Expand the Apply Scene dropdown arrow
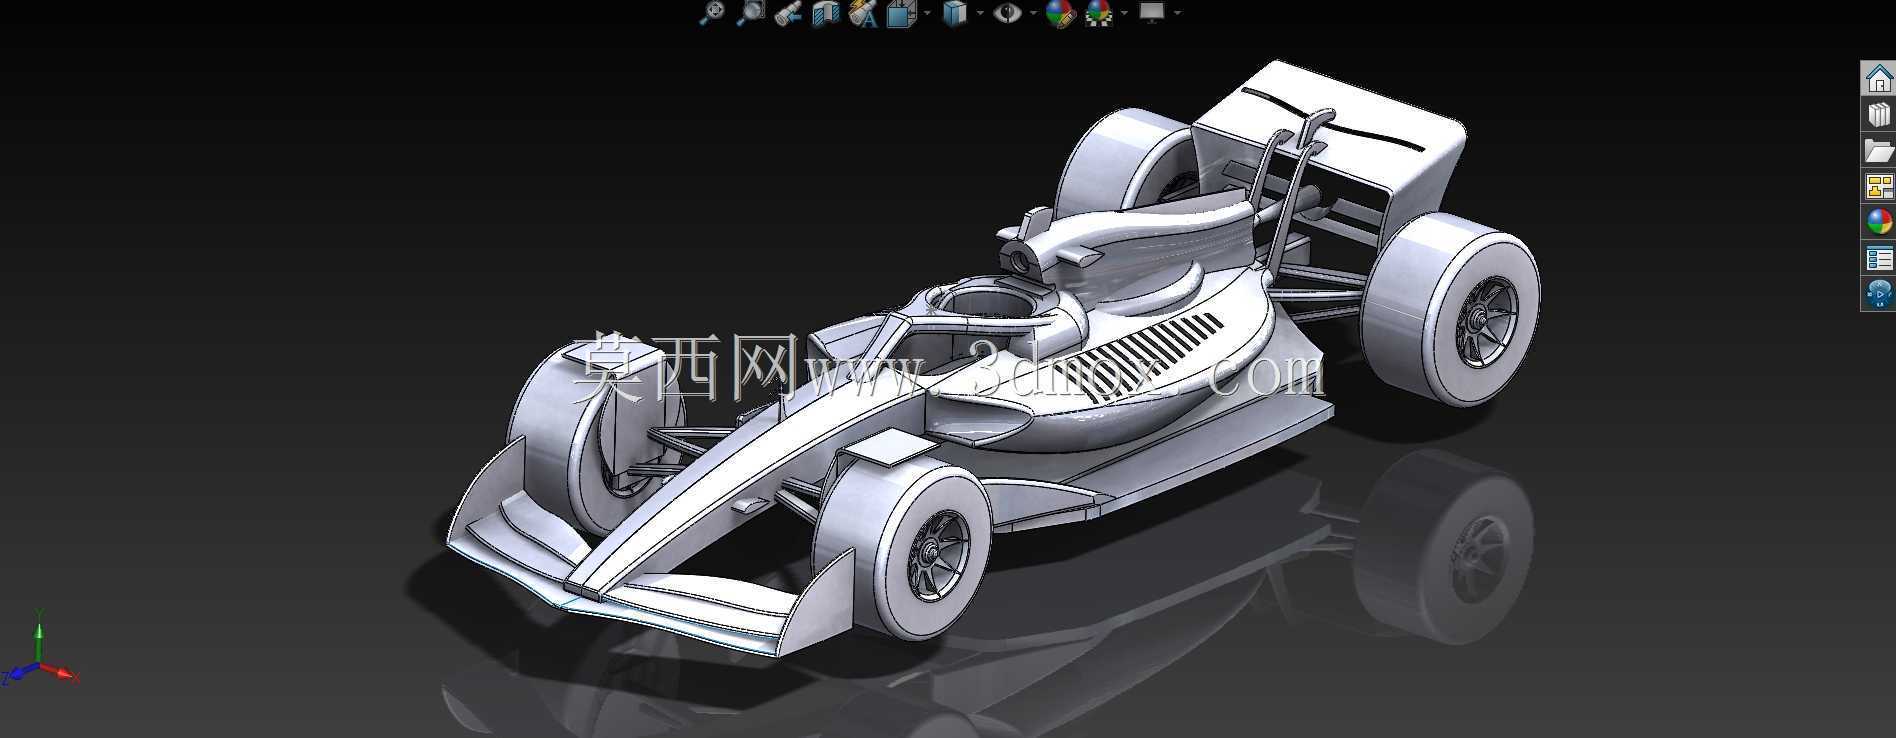The width and height of the screenshot is (1896, 738). click(x=1124, y=13)
